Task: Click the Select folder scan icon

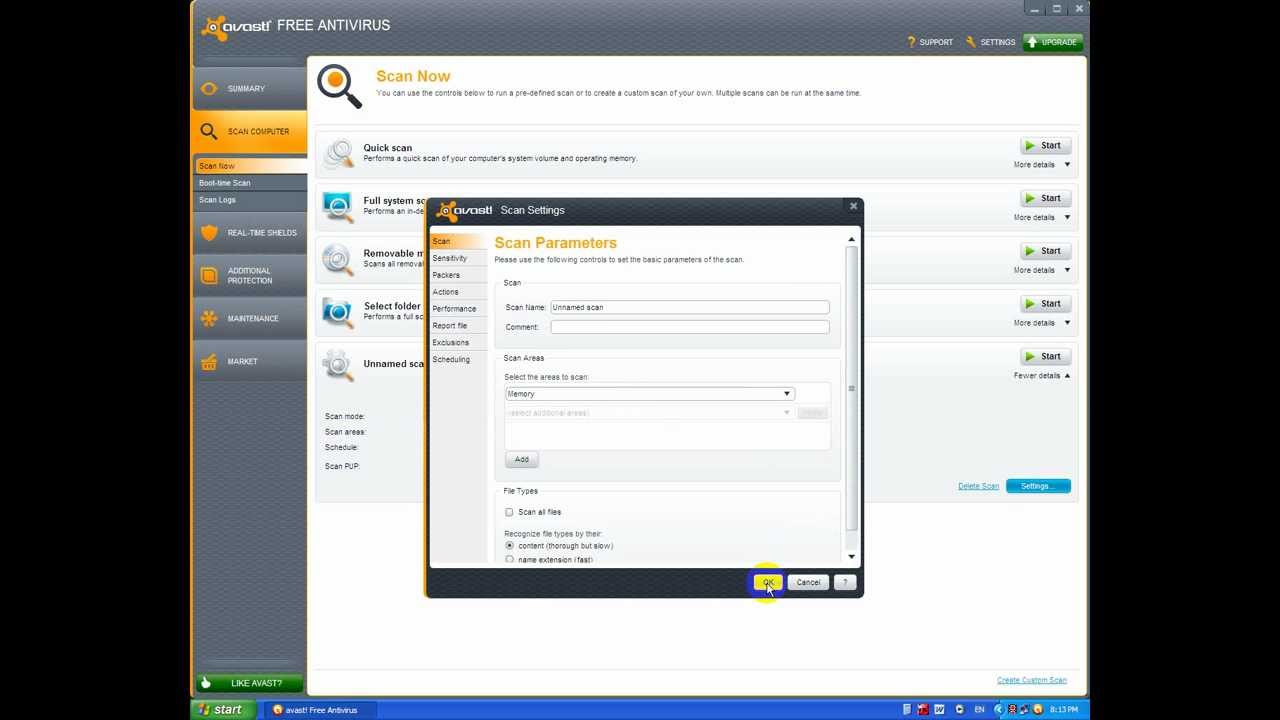Action: 338,312
